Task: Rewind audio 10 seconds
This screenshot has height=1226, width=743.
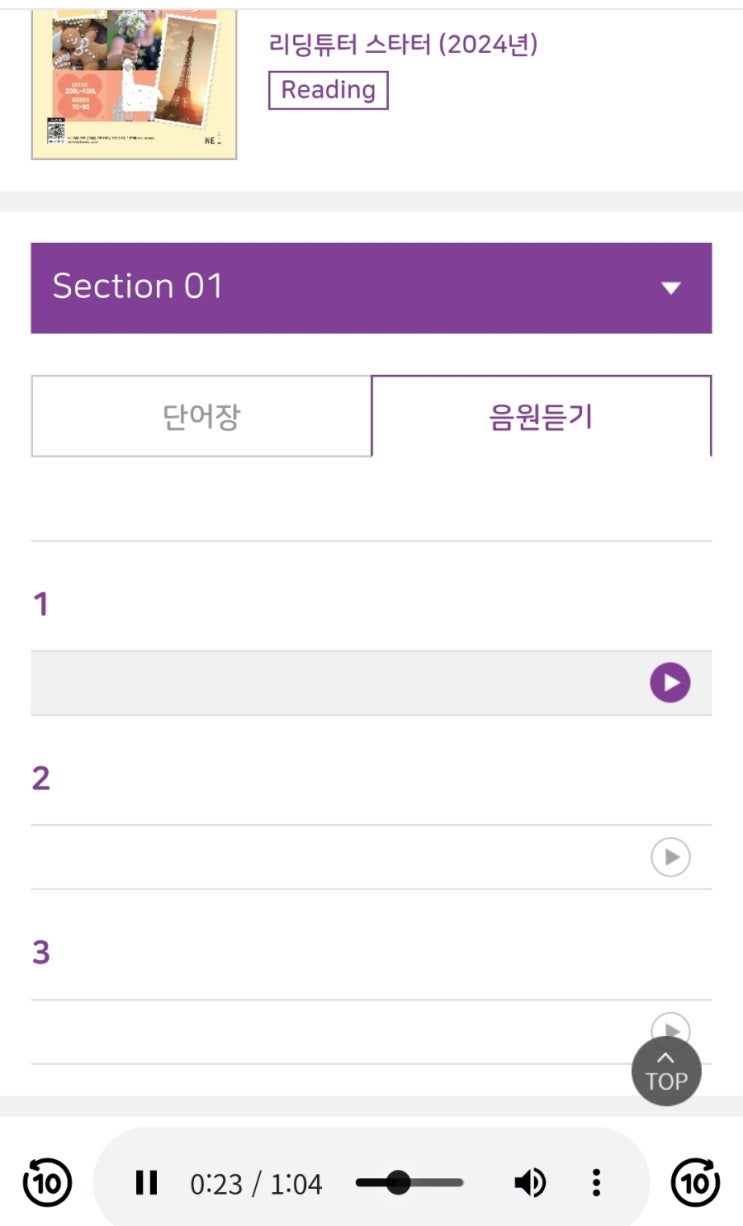Action: click(47, 1183)
